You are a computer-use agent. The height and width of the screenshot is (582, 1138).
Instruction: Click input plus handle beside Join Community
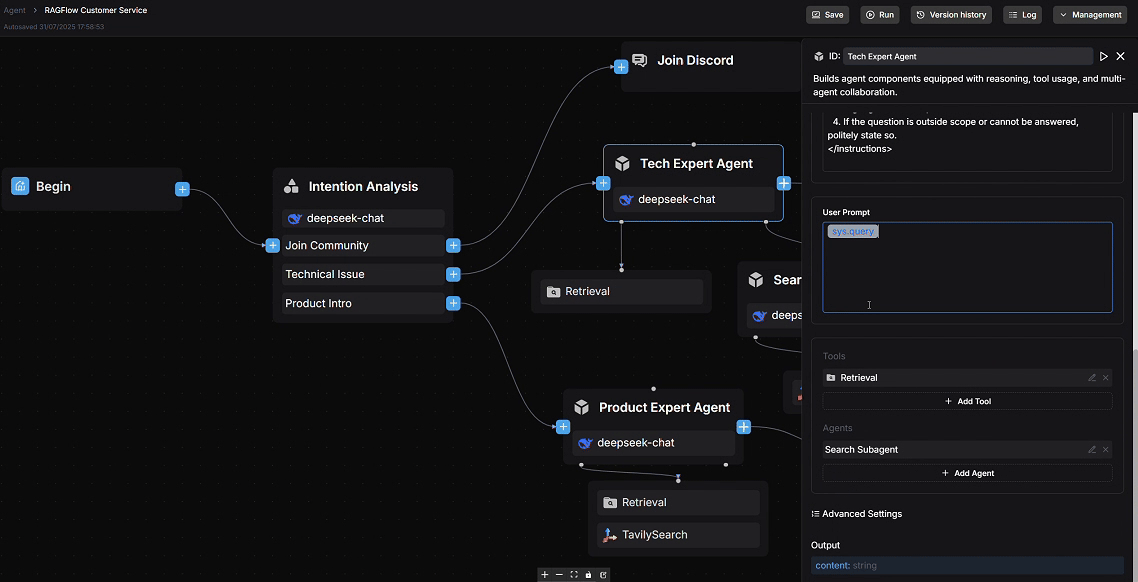click(x=272, y=245)
